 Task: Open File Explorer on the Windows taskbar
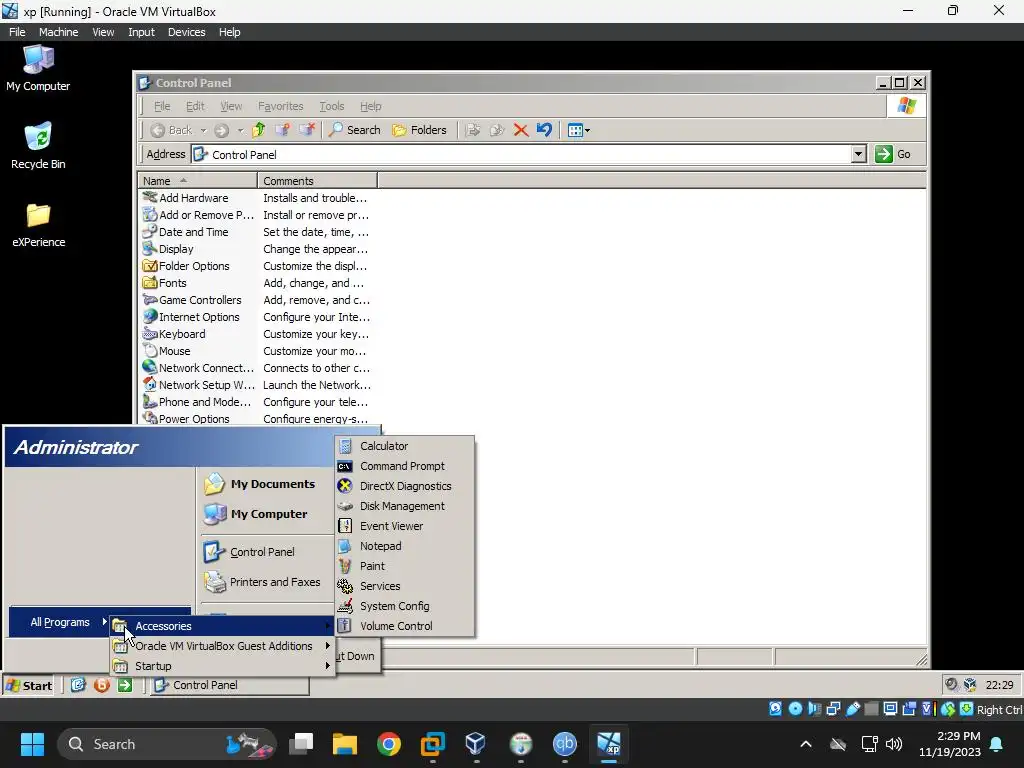(345, 744)
